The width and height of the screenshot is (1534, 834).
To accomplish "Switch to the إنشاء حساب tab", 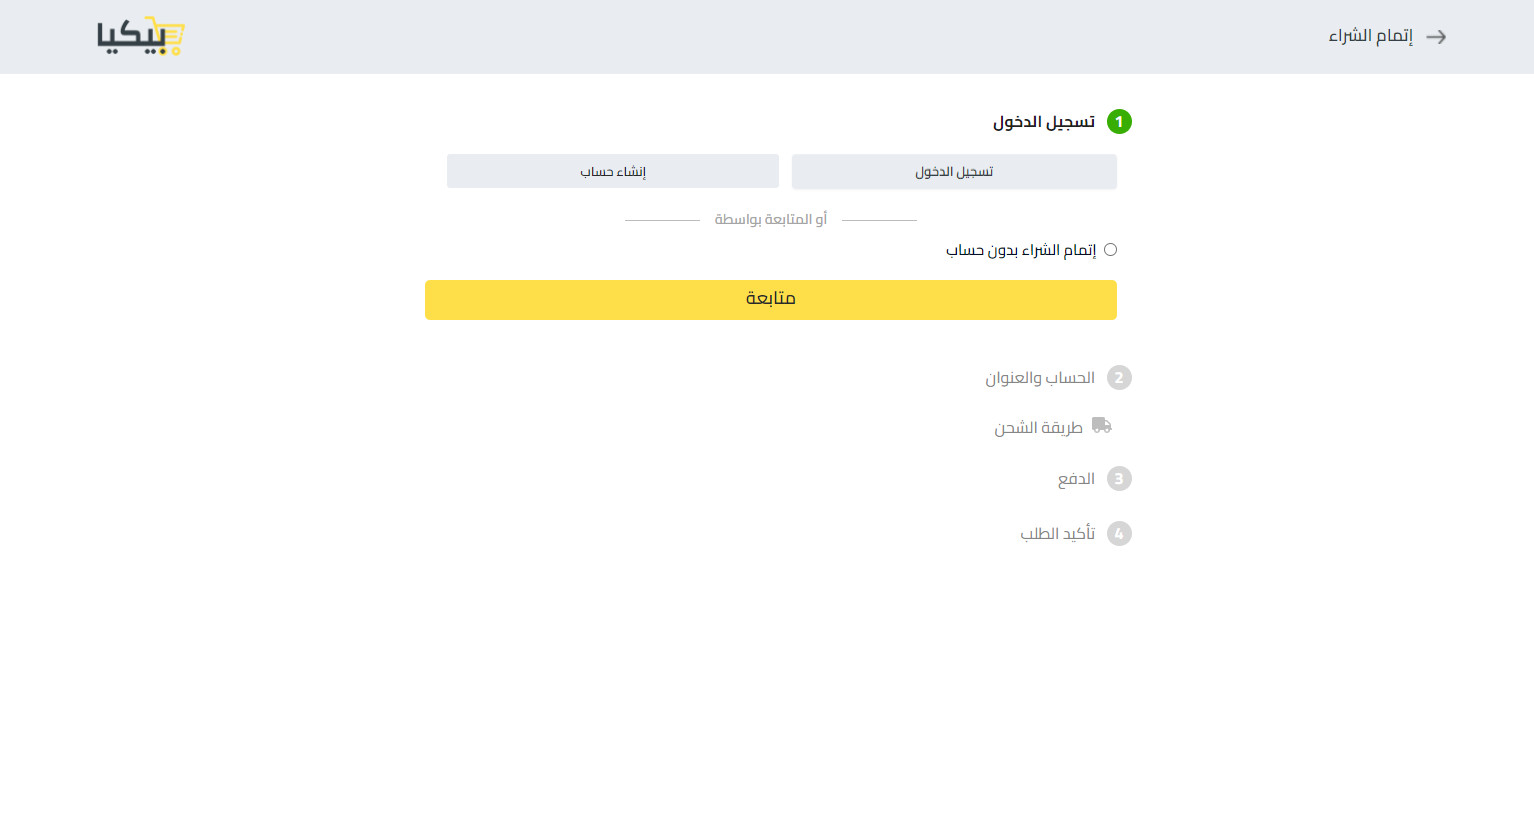I will 612,170.
